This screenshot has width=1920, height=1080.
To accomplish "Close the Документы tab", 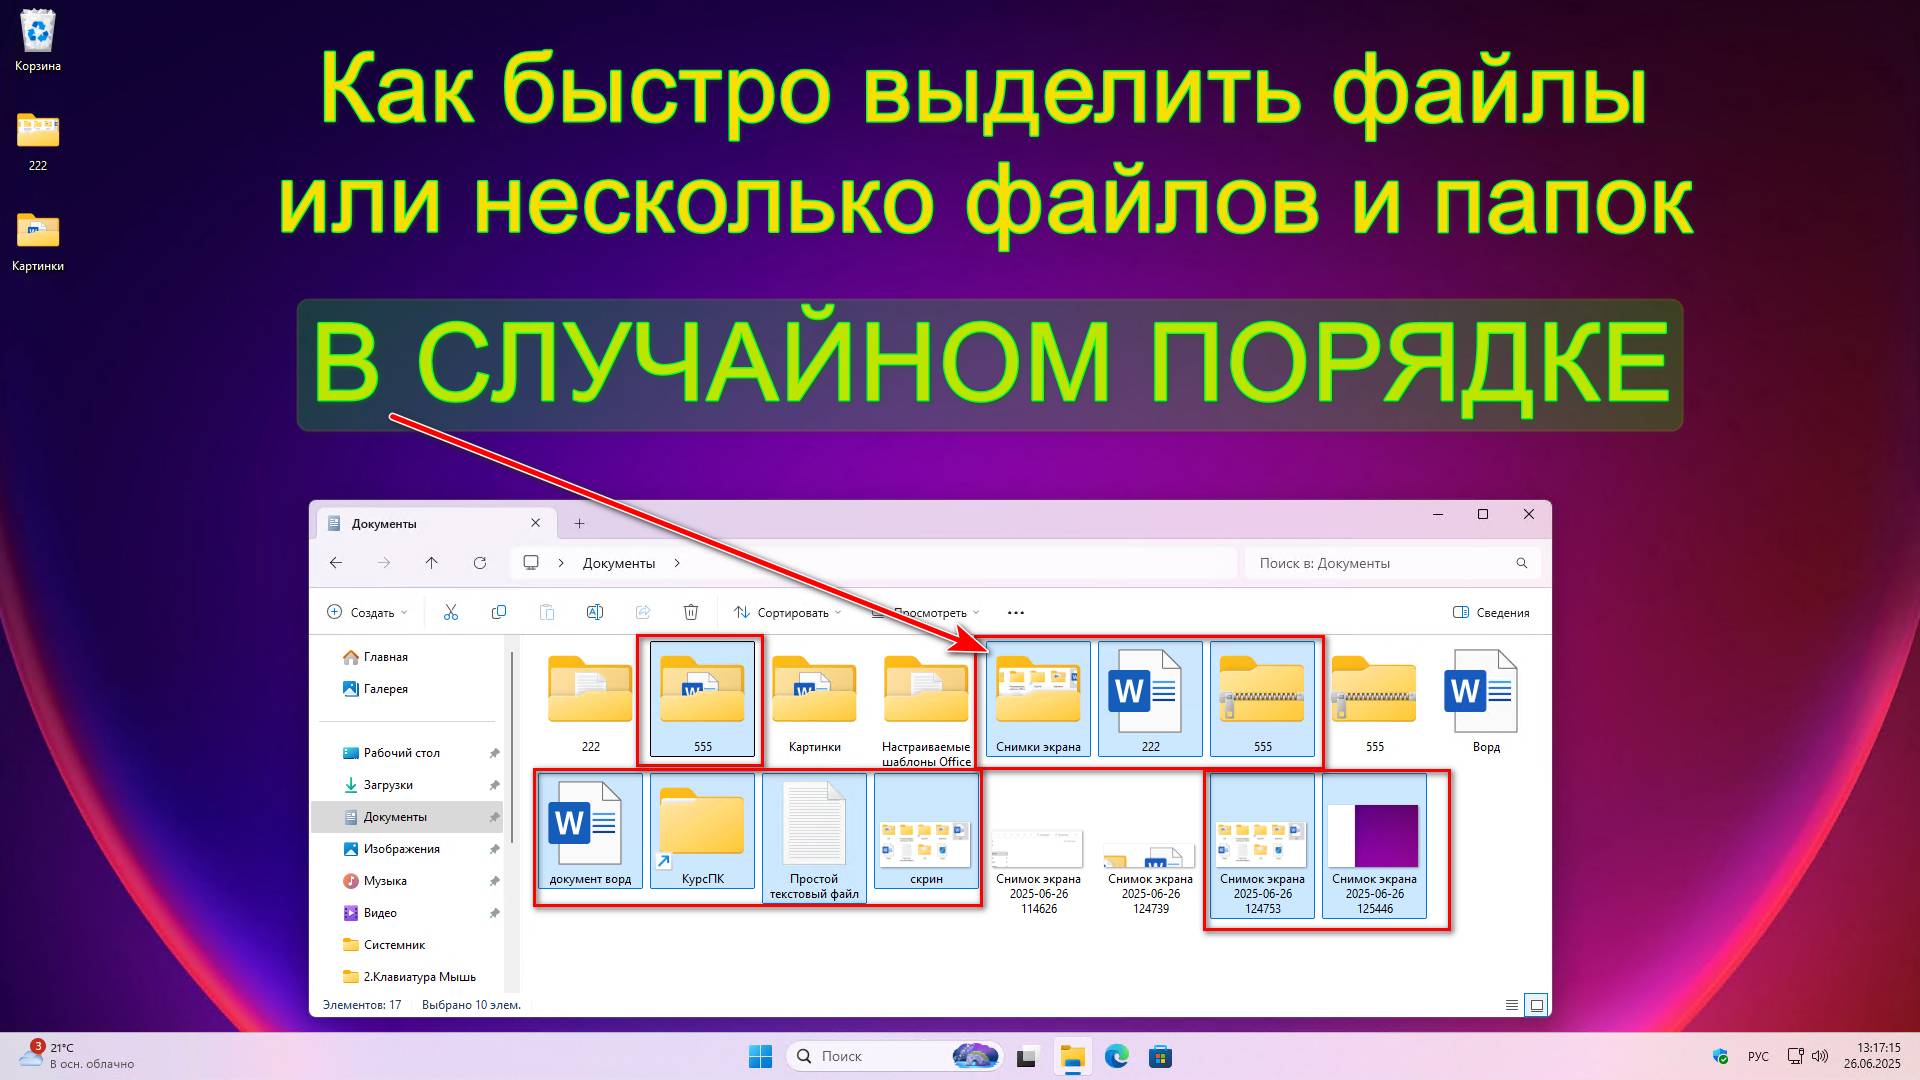I will pyautogui.click(x=535, y=523).
